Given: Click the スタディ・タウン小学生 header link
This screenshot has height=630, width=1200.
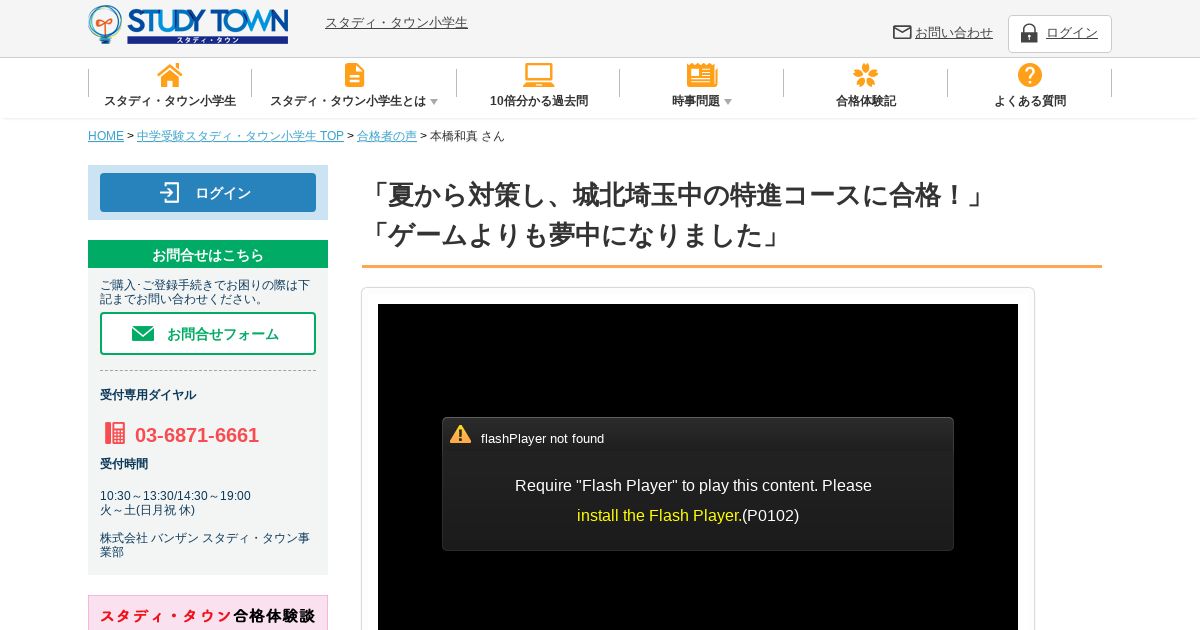Looking at the screenshot, I should coord(396,22).
